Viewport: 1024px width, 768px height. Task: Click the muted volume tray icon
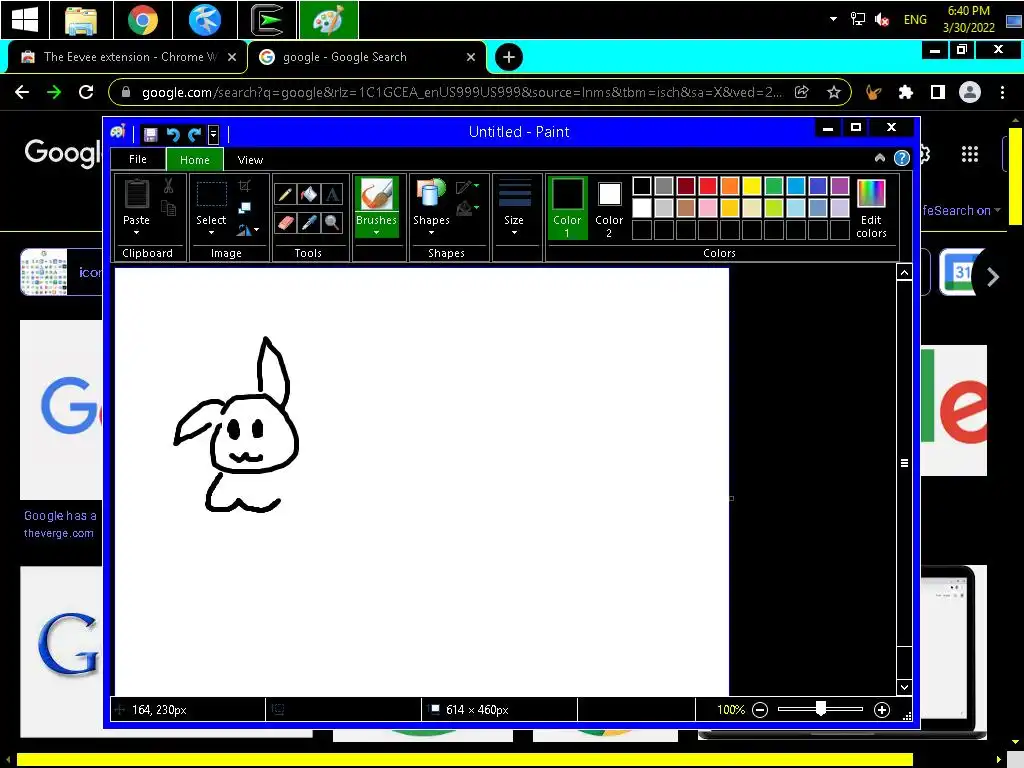coord(882,20)
